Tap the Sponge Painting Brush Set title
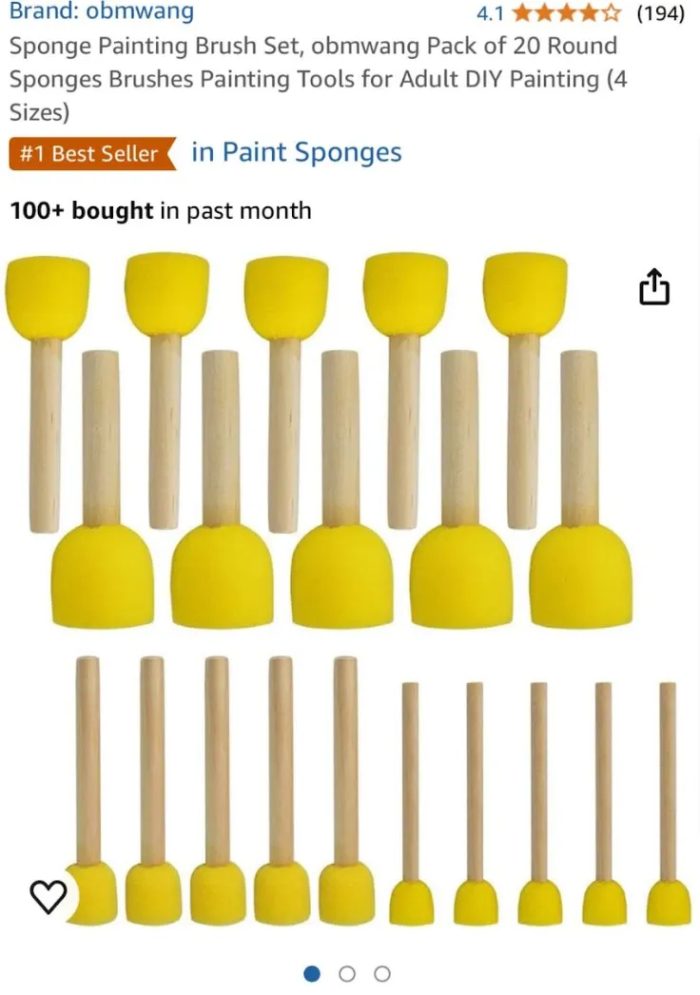700x995 pixels. [x=319, y=79]
